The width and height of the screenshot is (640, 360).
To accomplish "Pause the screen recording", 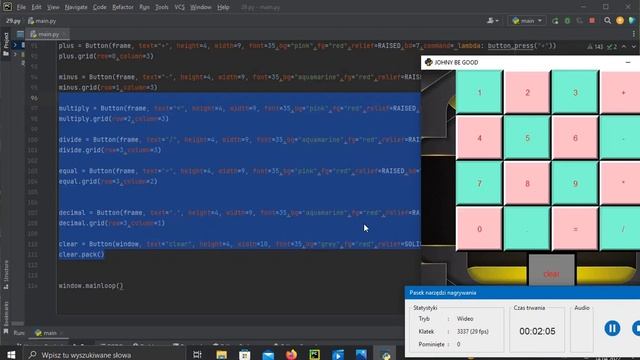I will pyautogui.click(x=612, y=328).
